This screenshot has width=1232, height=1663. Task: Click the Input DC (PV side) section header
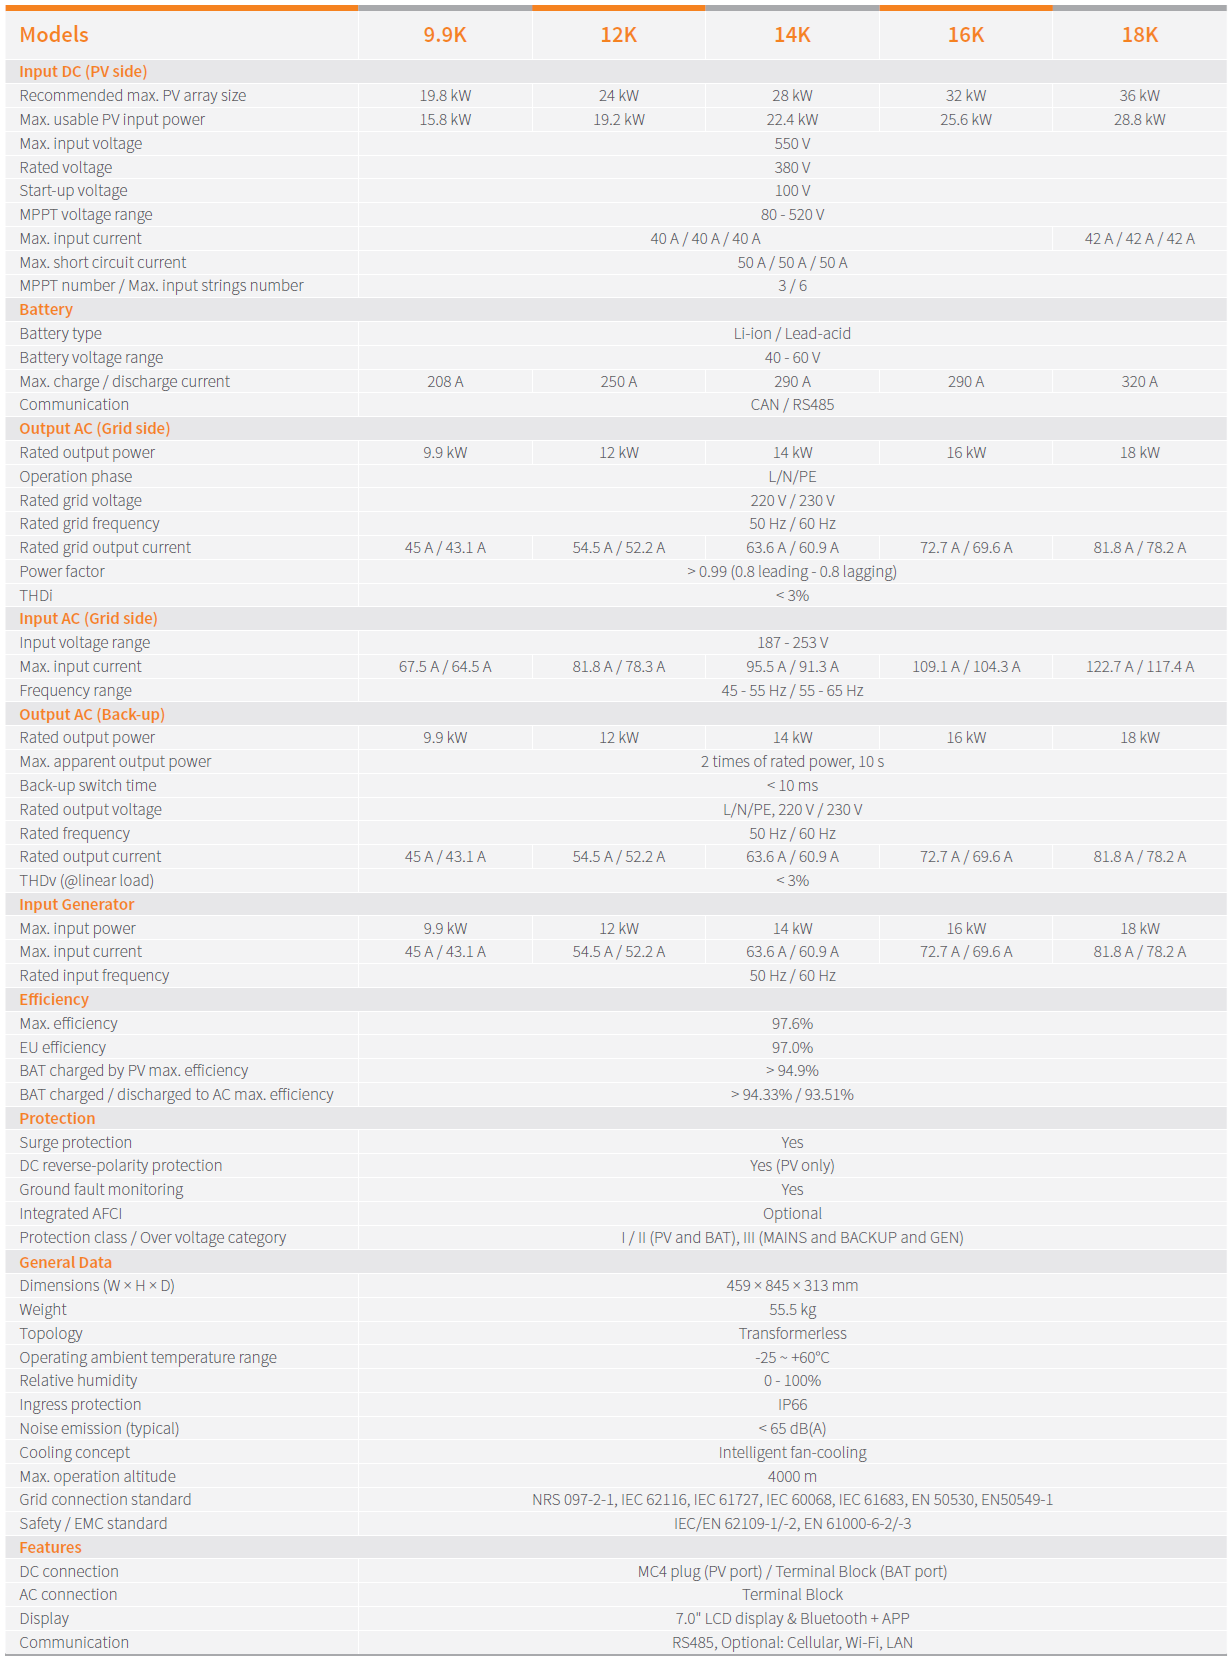[x=83, y=72]
